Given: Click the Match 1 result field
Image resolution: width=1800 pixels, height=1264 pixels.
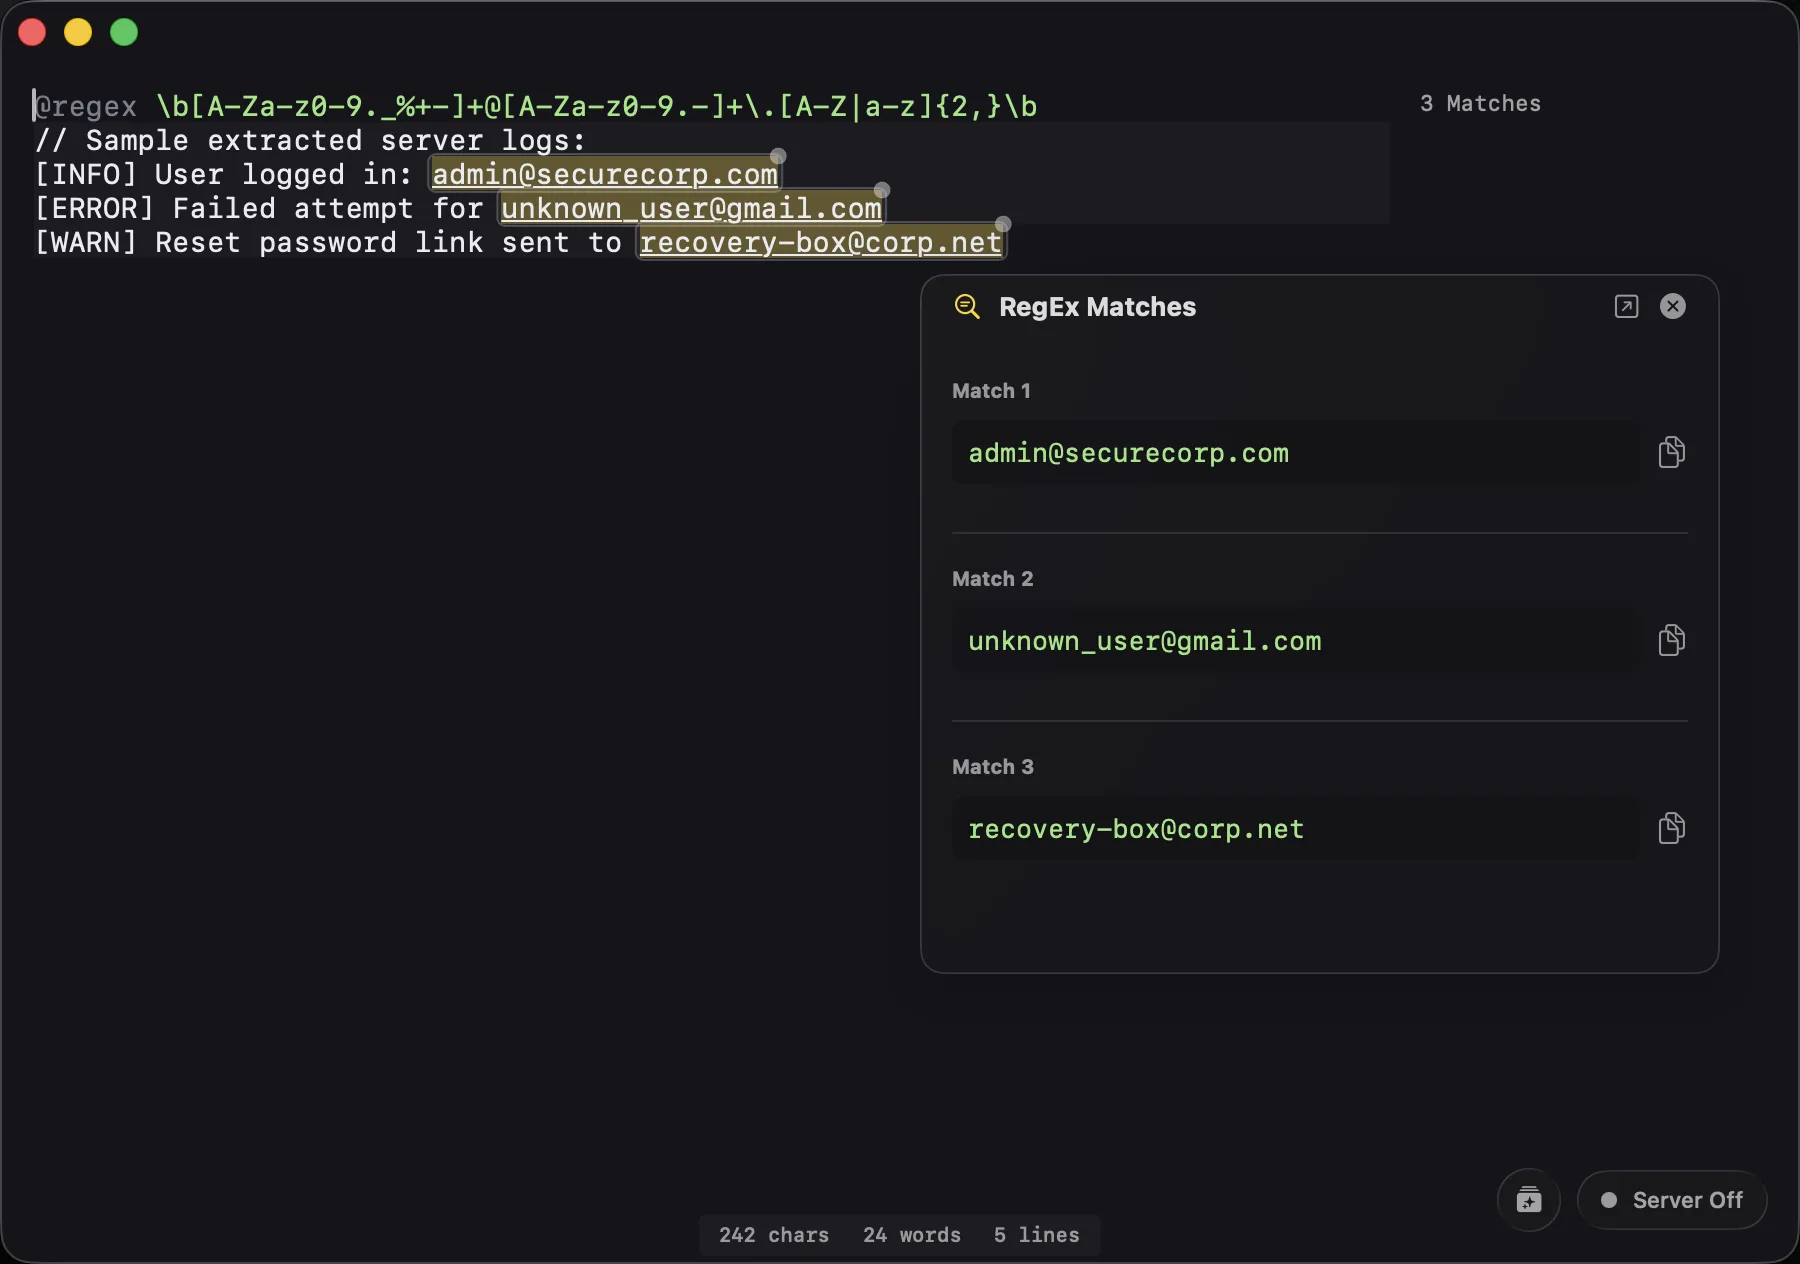Looking at the screenshot, I should click(x=1296, y=452).
